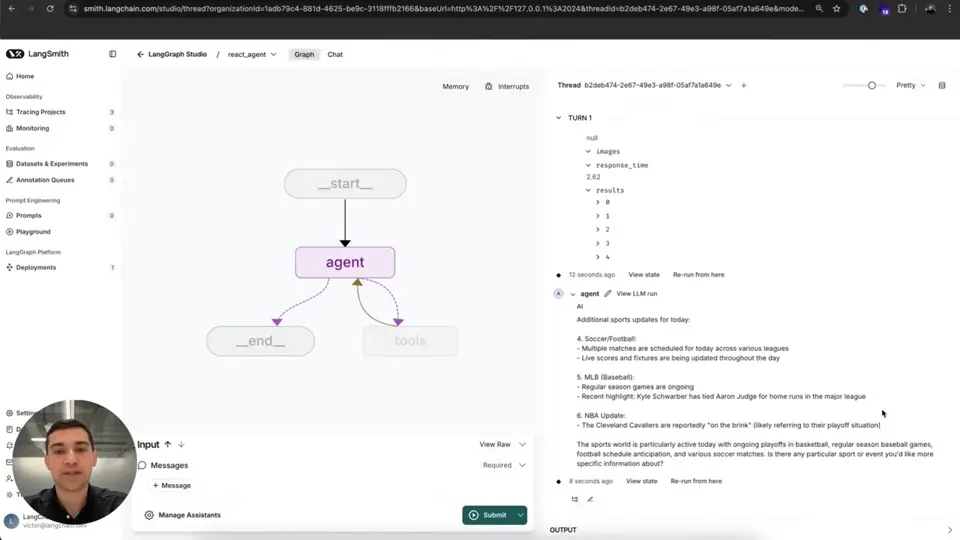The height and width of the screenshot is (540, 960).
Task: Open Playground page
Action: click(x=33, y=232)
